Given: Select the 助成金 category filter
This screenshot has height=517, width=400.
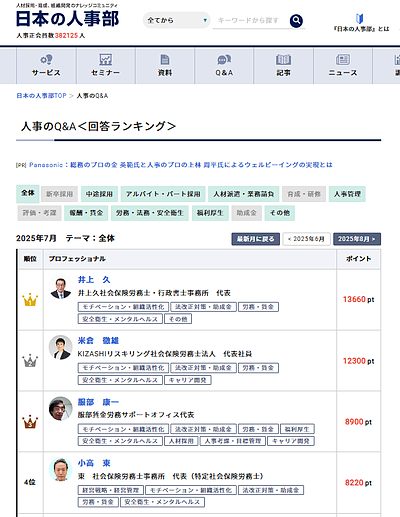Looking at the screenshot, I should pyautogui.click(x=246, y=213).
